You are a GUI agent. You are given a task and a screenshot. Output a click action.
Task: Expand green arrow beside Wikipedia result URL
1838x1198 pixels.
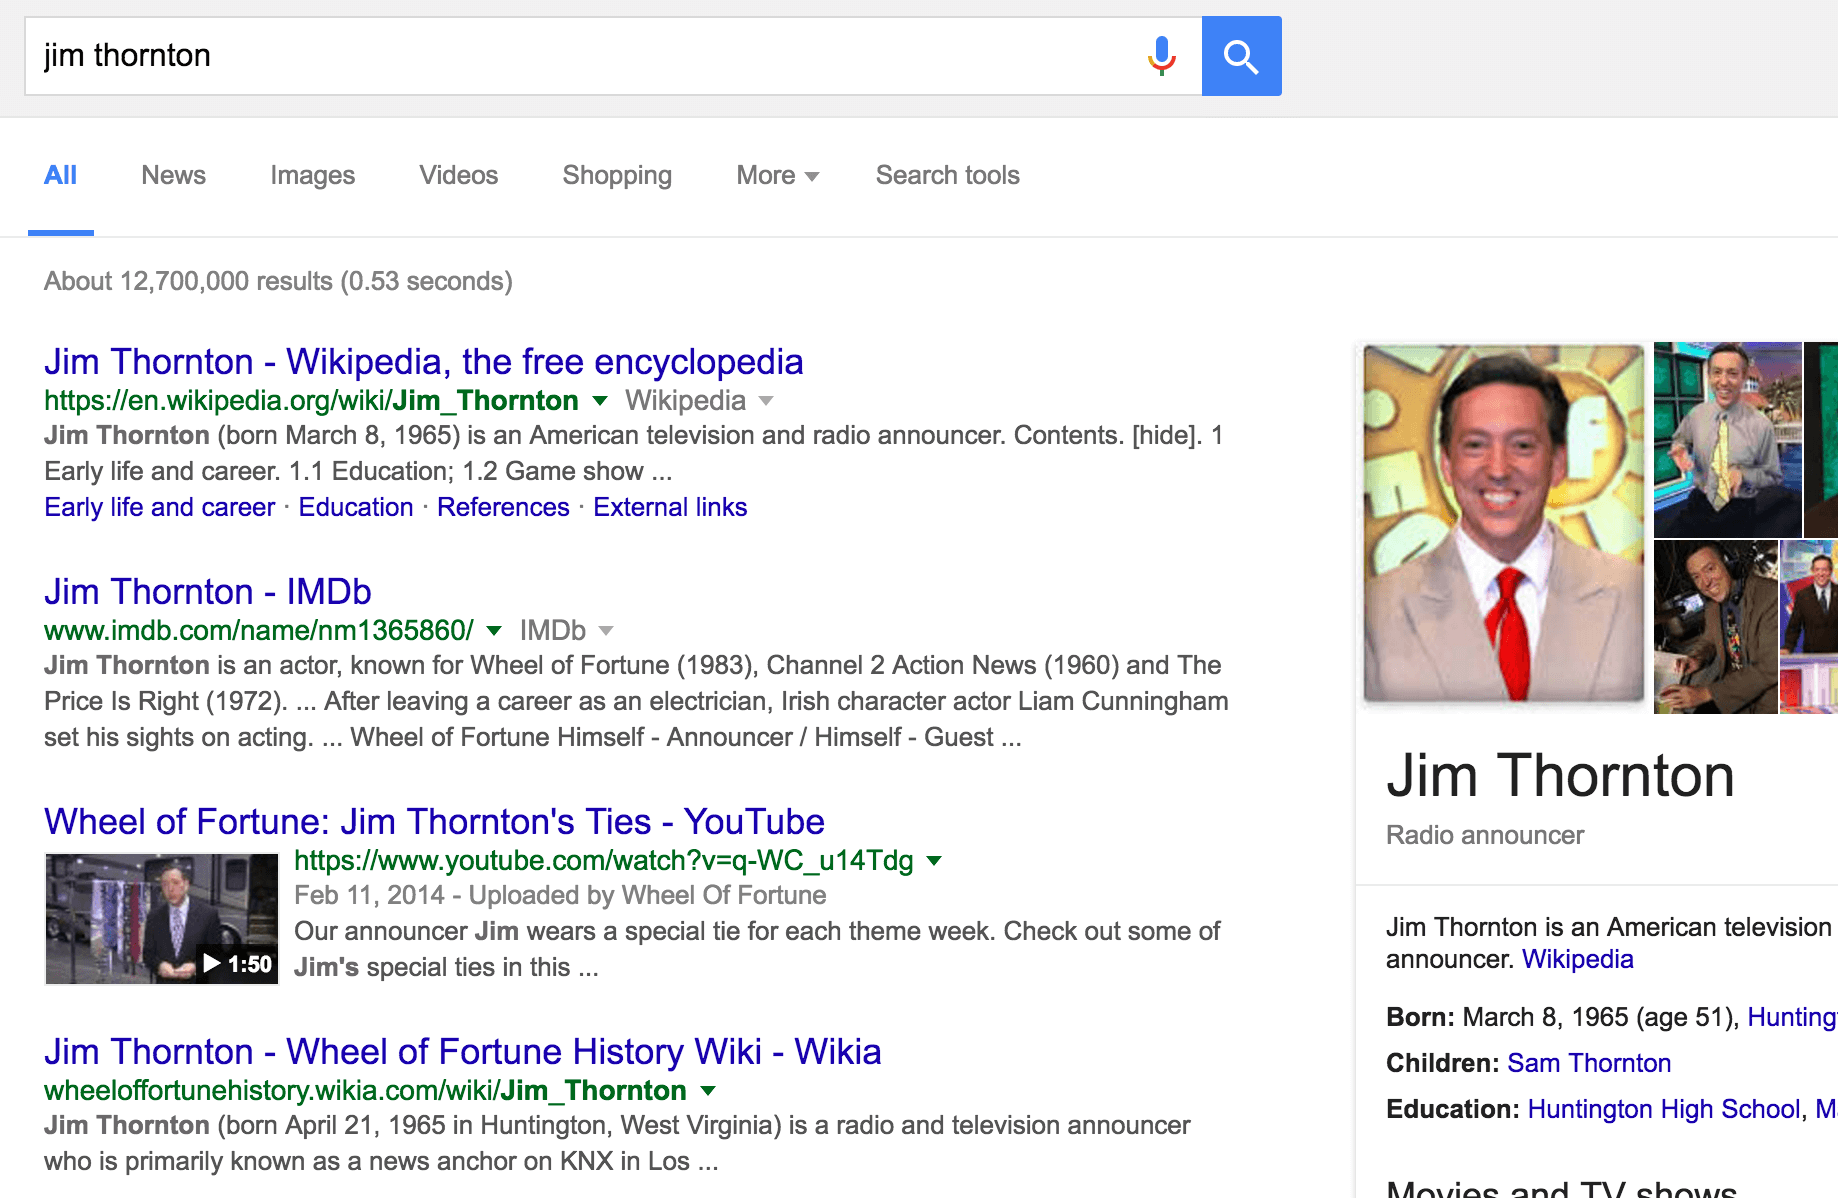pos(600,401)
